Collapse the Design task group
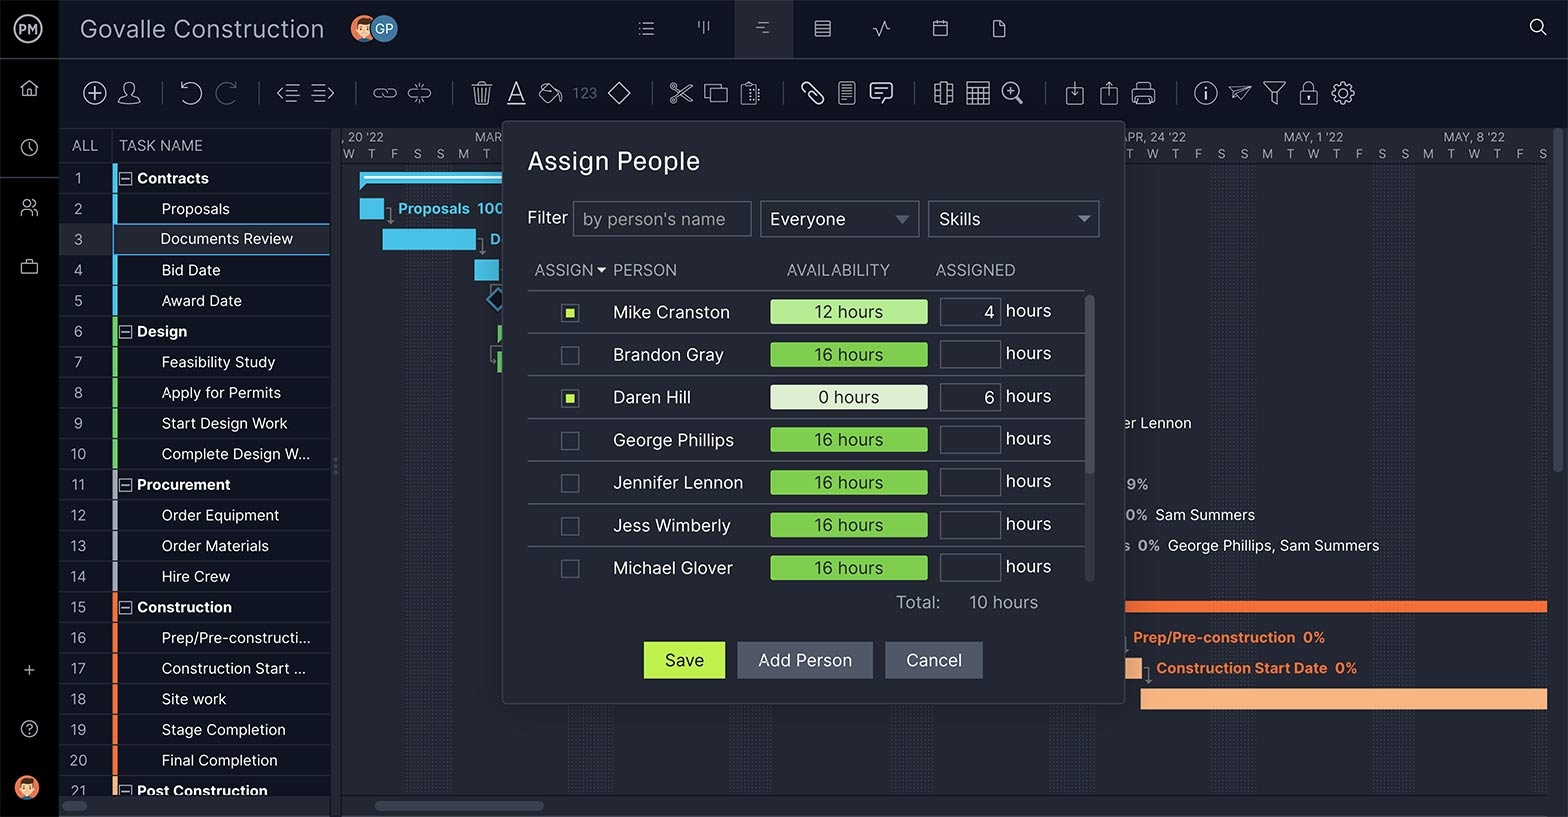 pos(126,332)
